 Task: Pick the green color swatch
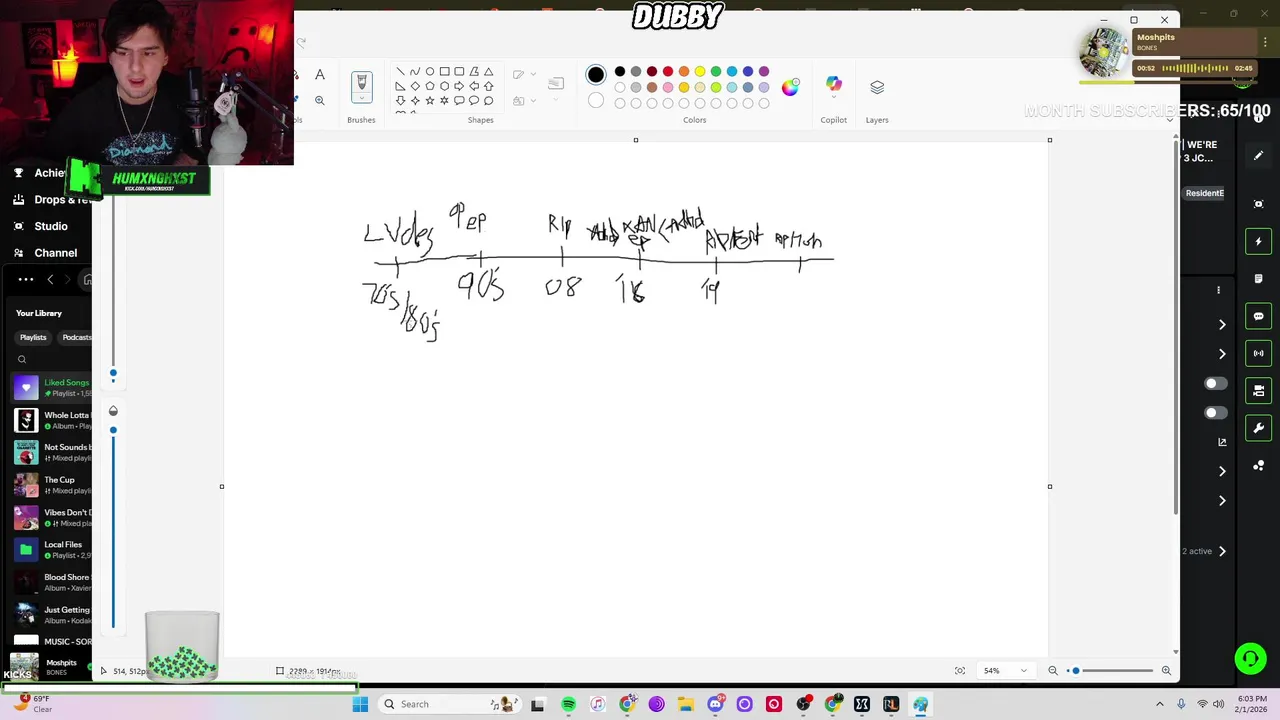tap(716, 72)
